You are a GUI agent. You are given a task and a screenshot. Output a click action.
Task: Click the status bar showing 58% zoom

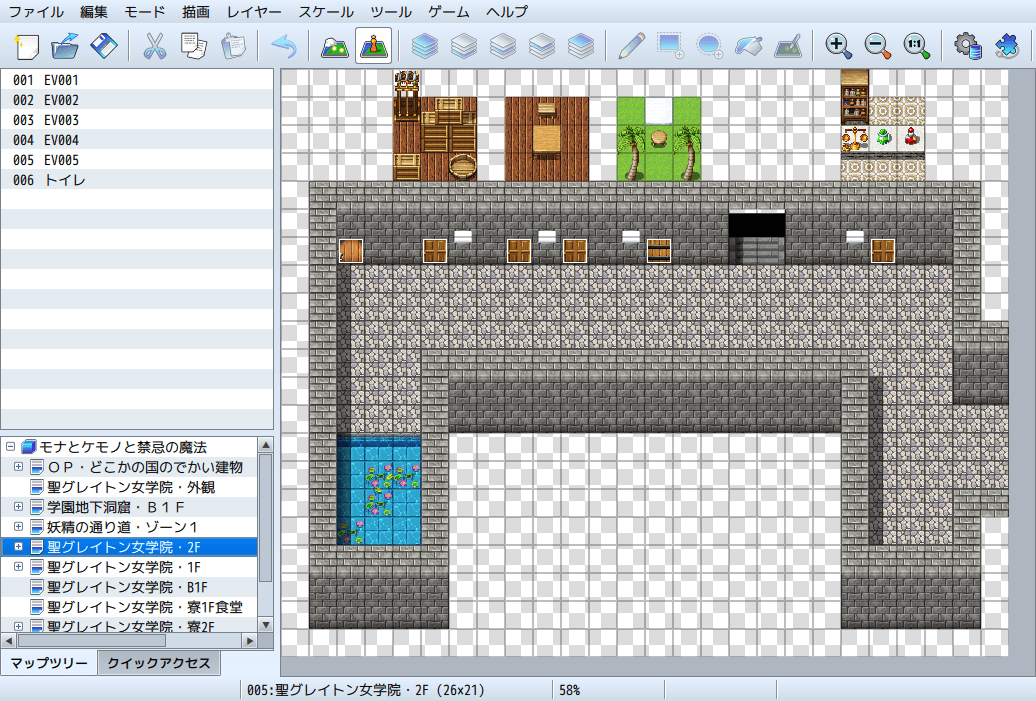pos(609,689)
